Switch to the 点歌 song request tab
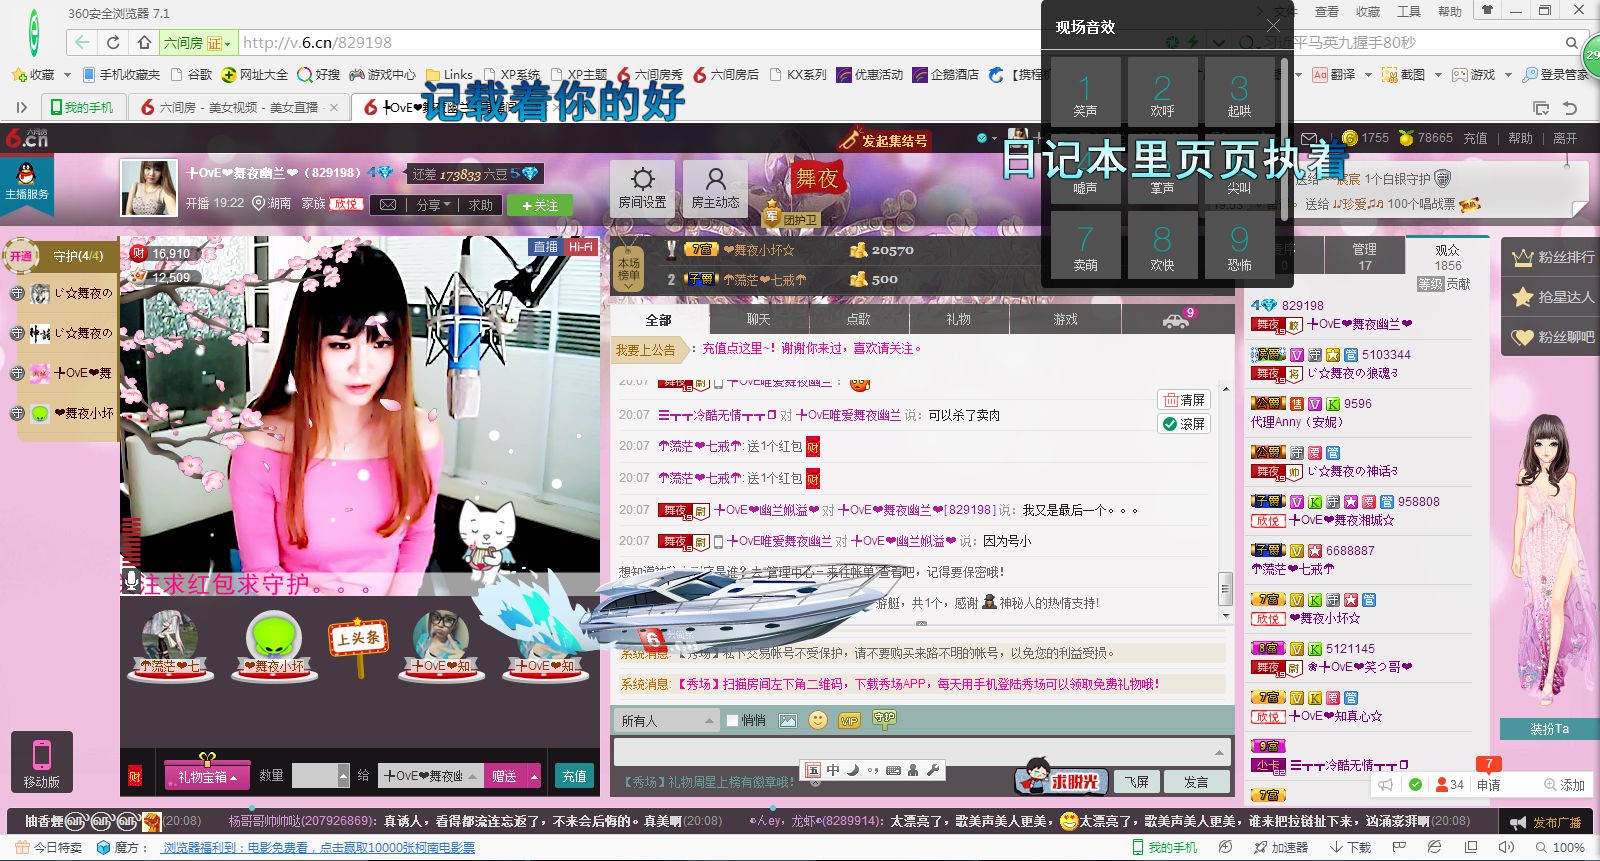 tap(859, 320)
